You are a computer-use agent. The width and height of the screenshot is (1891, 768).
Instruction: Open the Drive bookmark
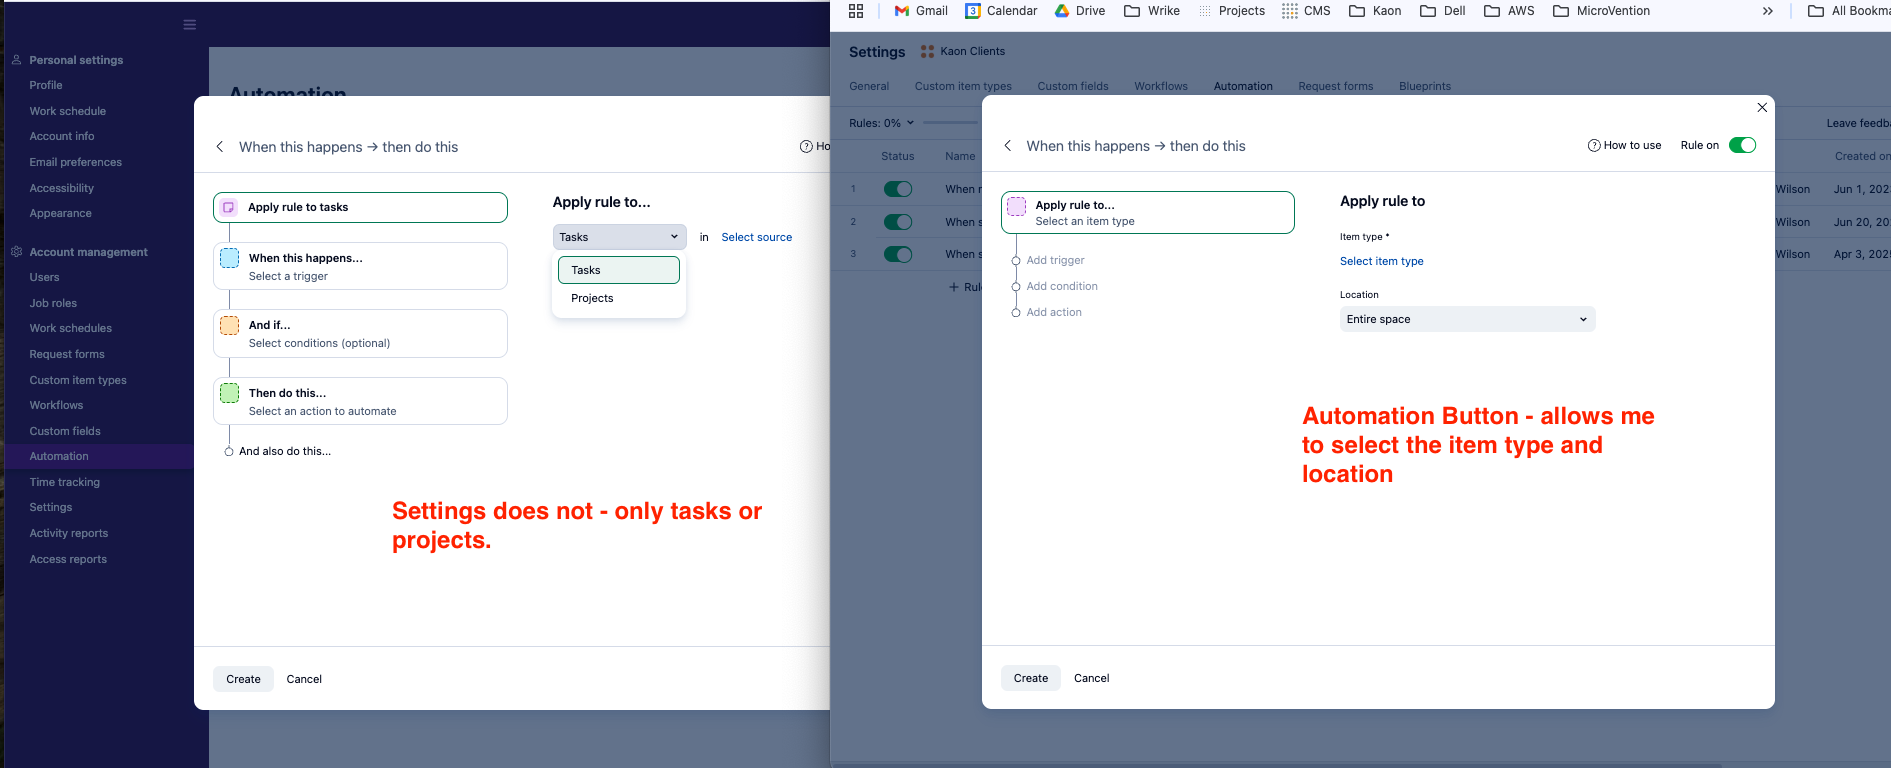(1080, 11)
